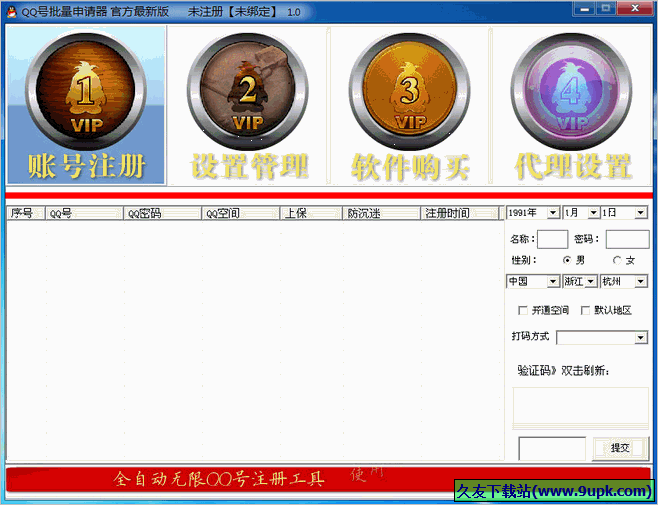Click the 注册时间 column header

tap(460, 213)
